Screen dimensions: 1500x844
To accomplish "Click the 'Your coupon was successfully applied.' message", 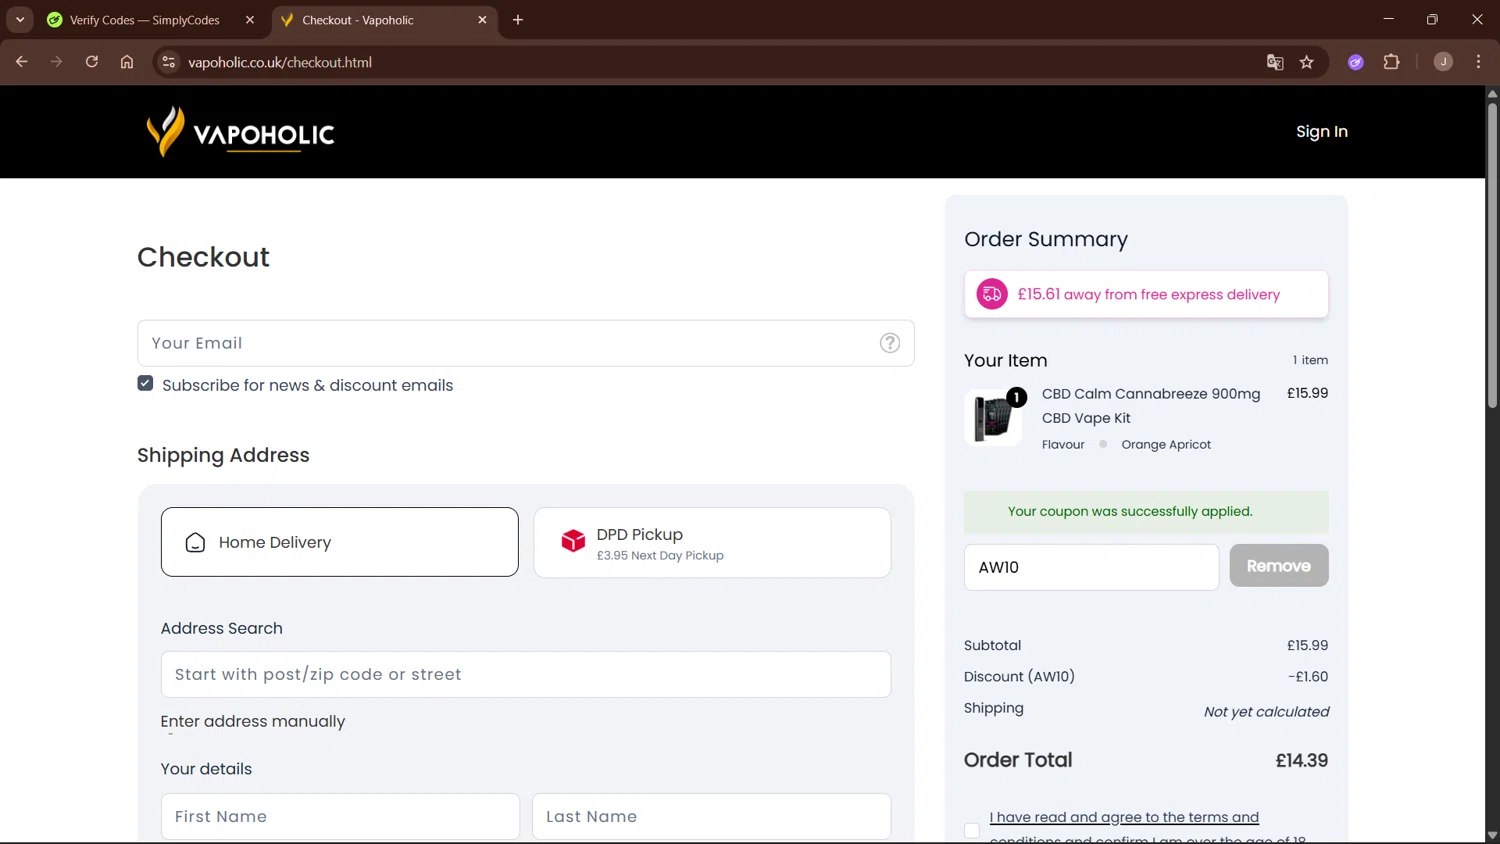I will 1130,511.
